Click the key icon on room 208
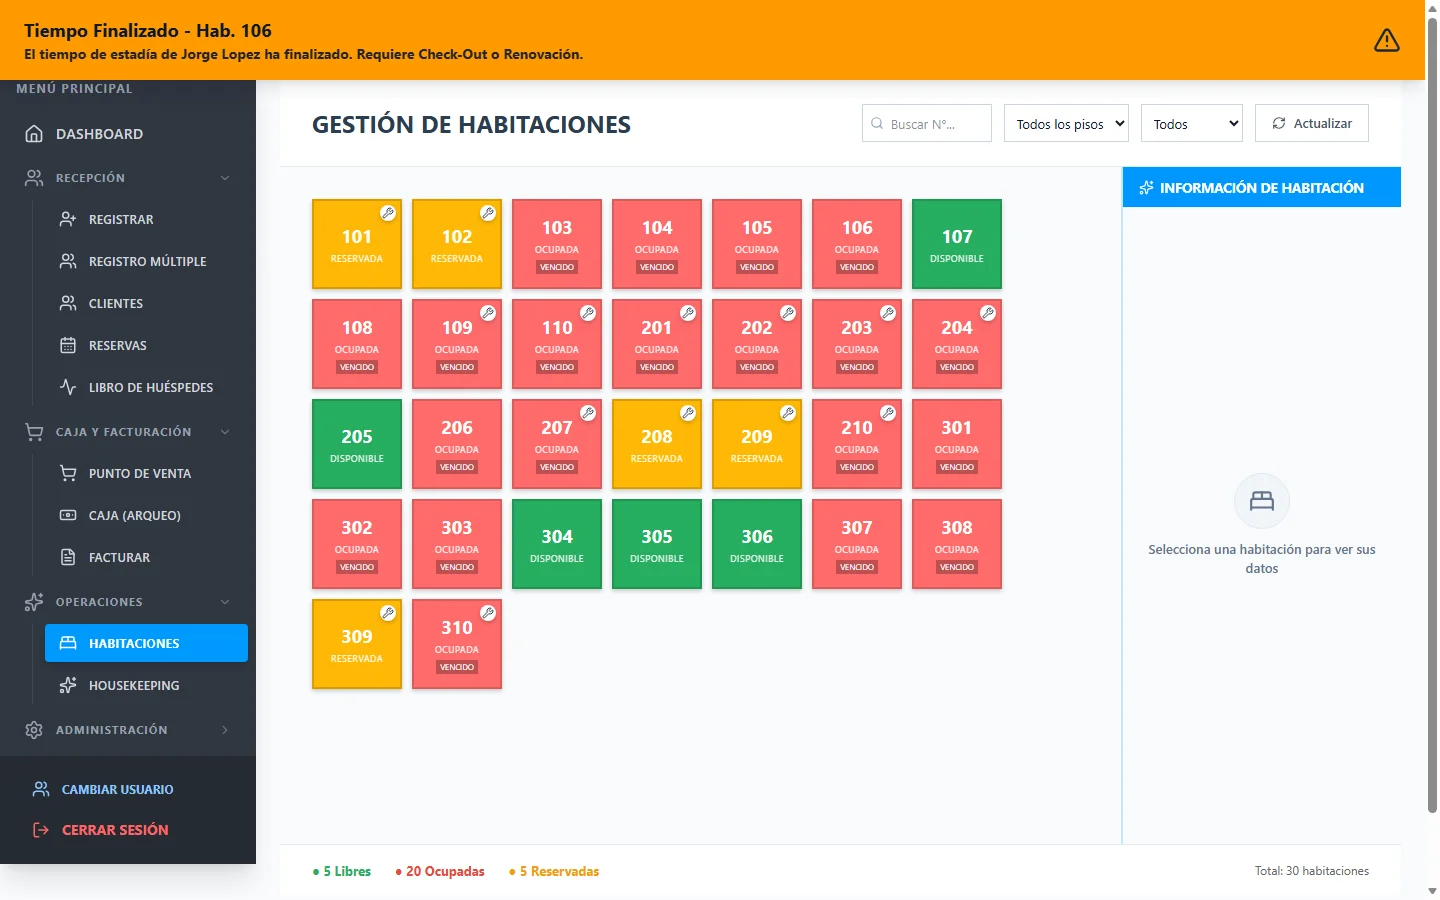Image resolution: width=1440 pixels, height=900 pixels. coord(688,413)
